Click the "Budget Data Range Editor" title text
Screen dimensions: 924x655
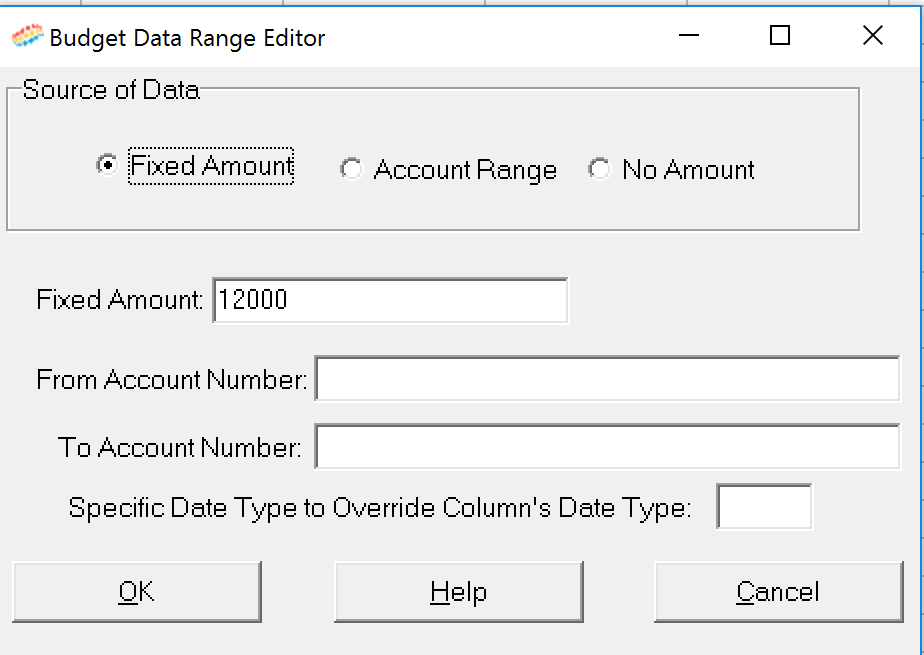click(187, 38)
